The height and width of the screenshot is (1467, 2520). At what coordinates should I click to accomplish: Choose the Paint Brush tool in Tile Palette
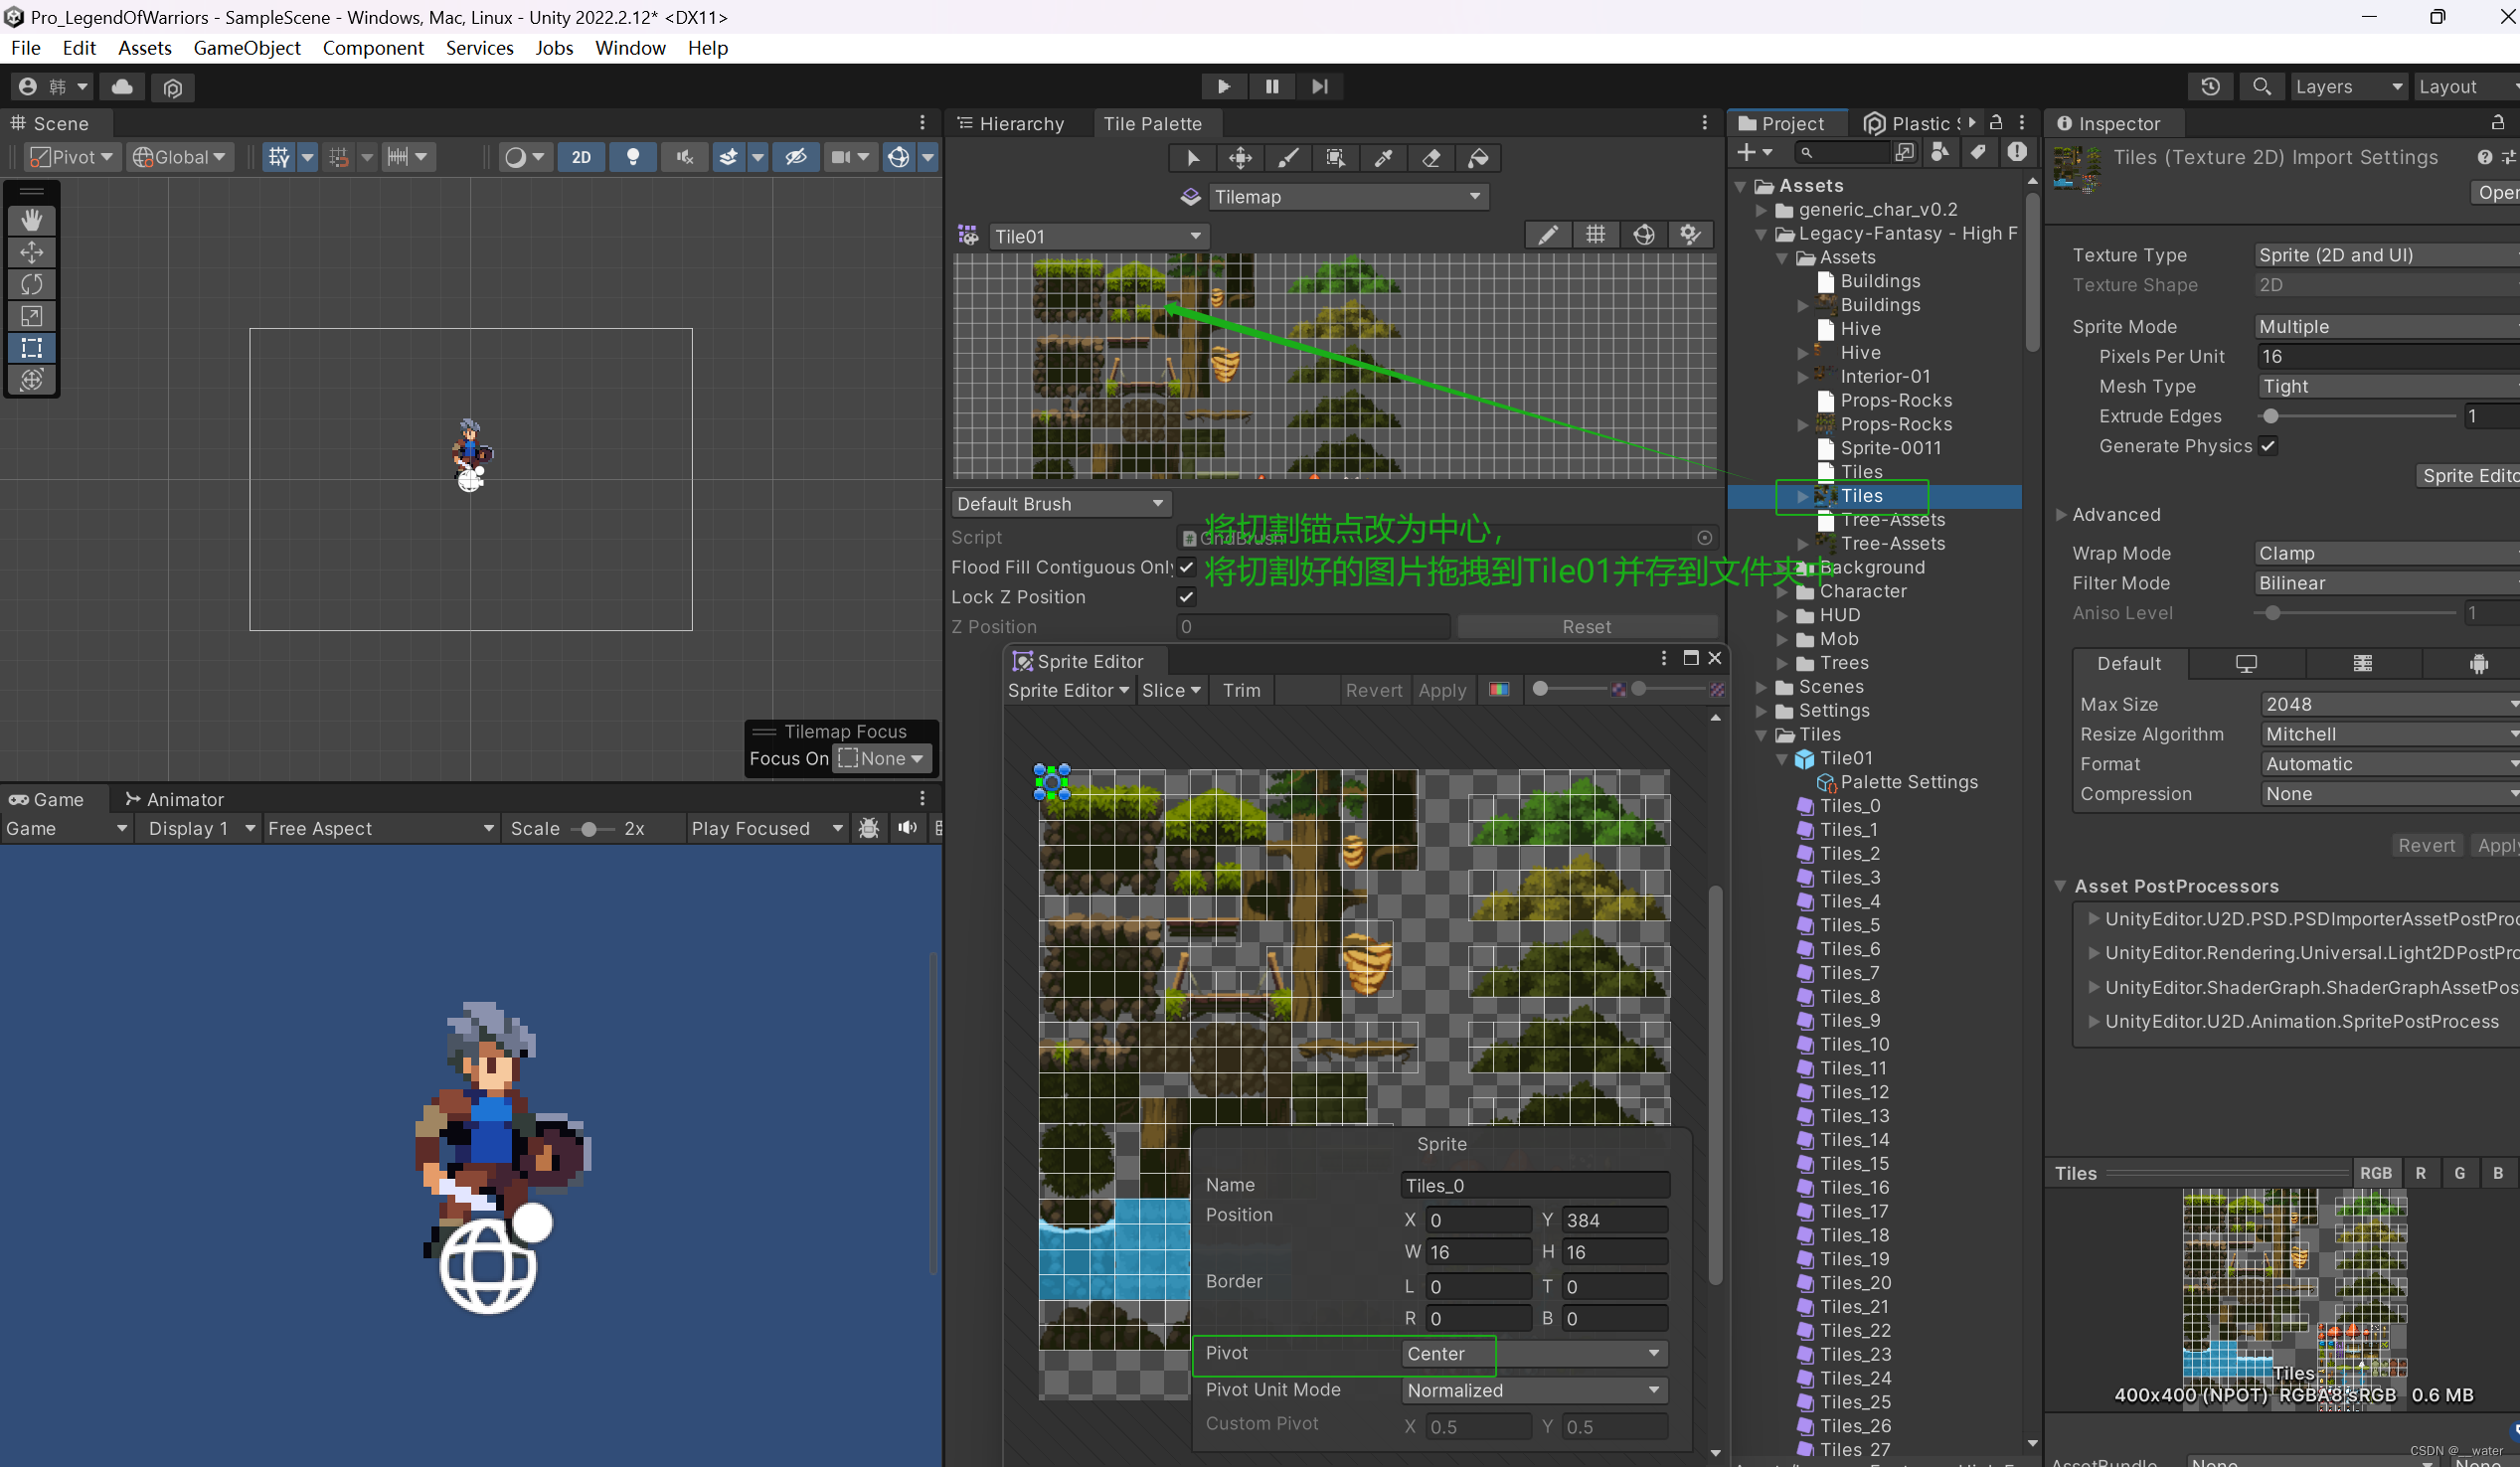pyautogui.click(x=1288, y=158)
